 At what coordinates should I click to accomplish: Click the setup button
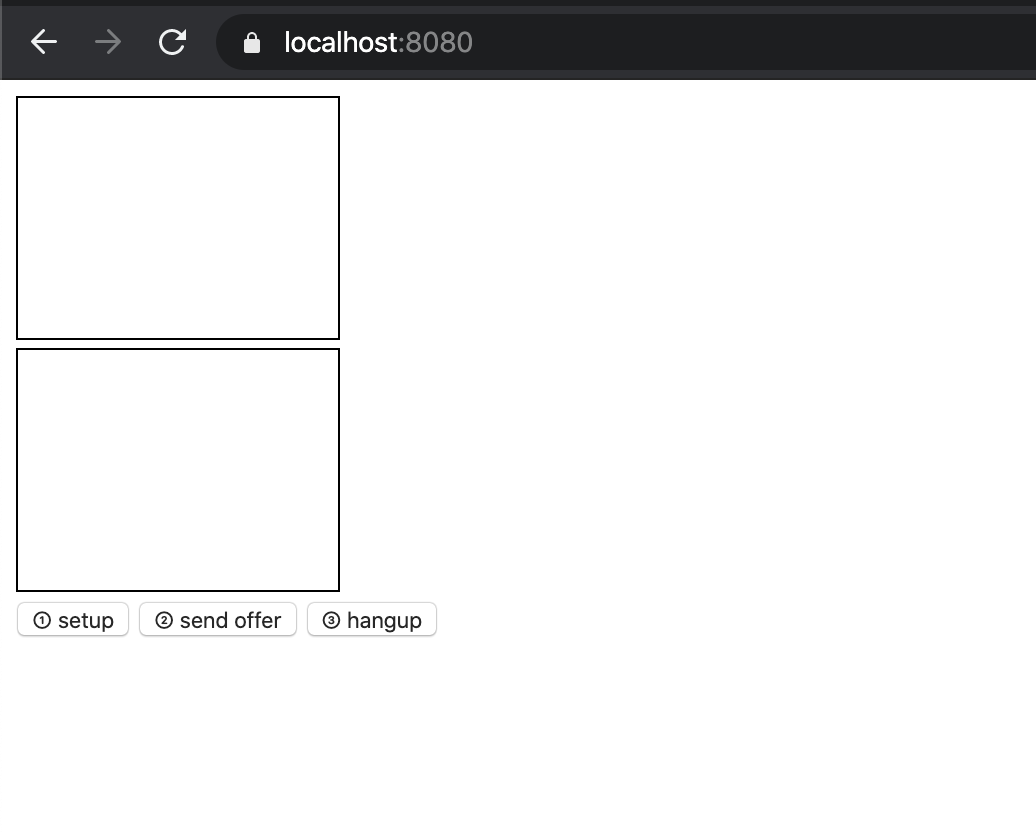(73, 619)
